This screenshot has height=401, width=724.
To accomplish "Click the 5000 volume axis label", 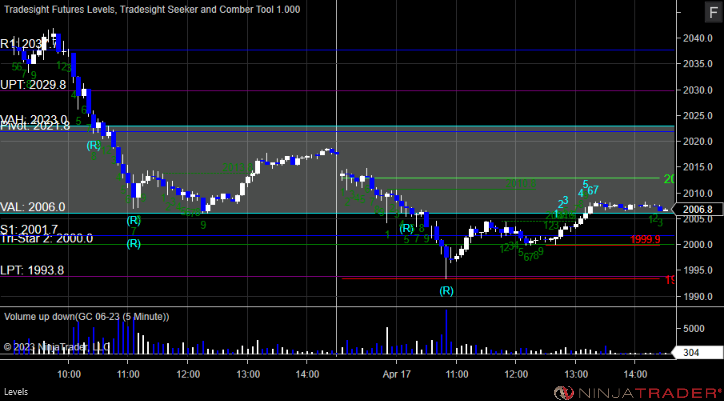I will 693,329.
